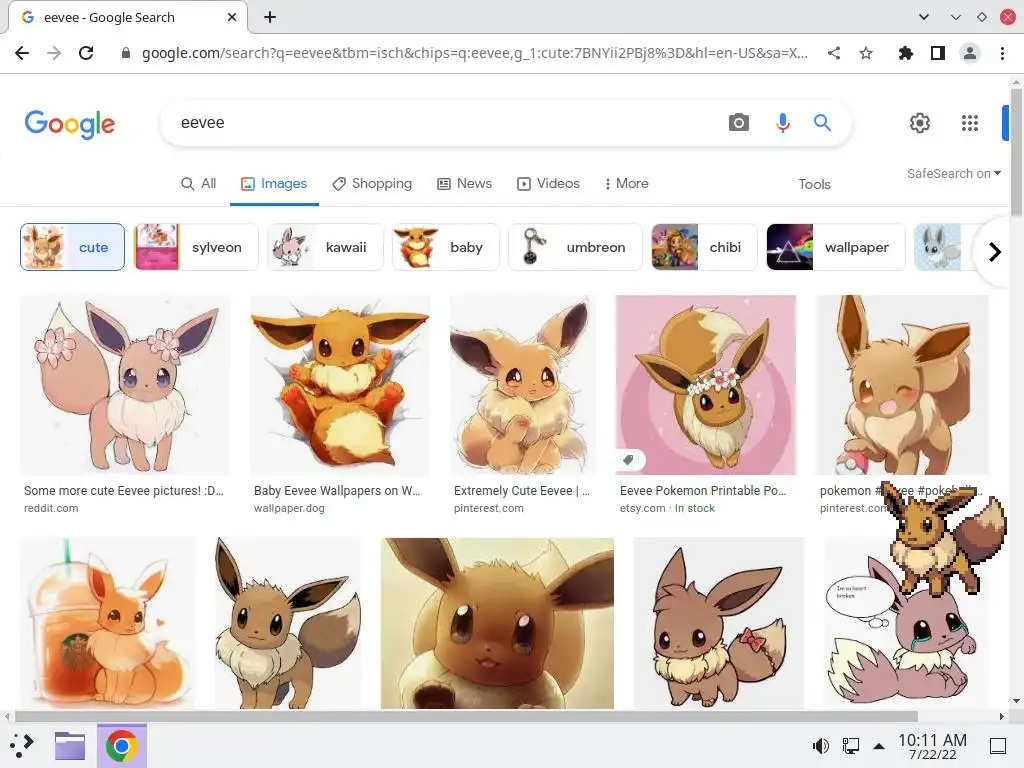Search by image with the camera icon
This screenshot has height=768, width=1024.
(x=739, y=122)
